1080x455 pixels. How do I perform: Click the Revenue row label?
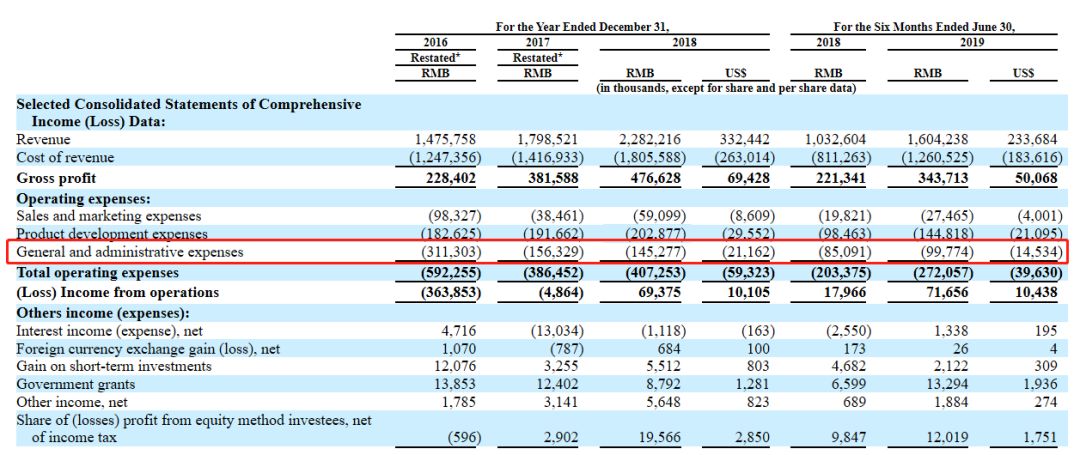43,140
